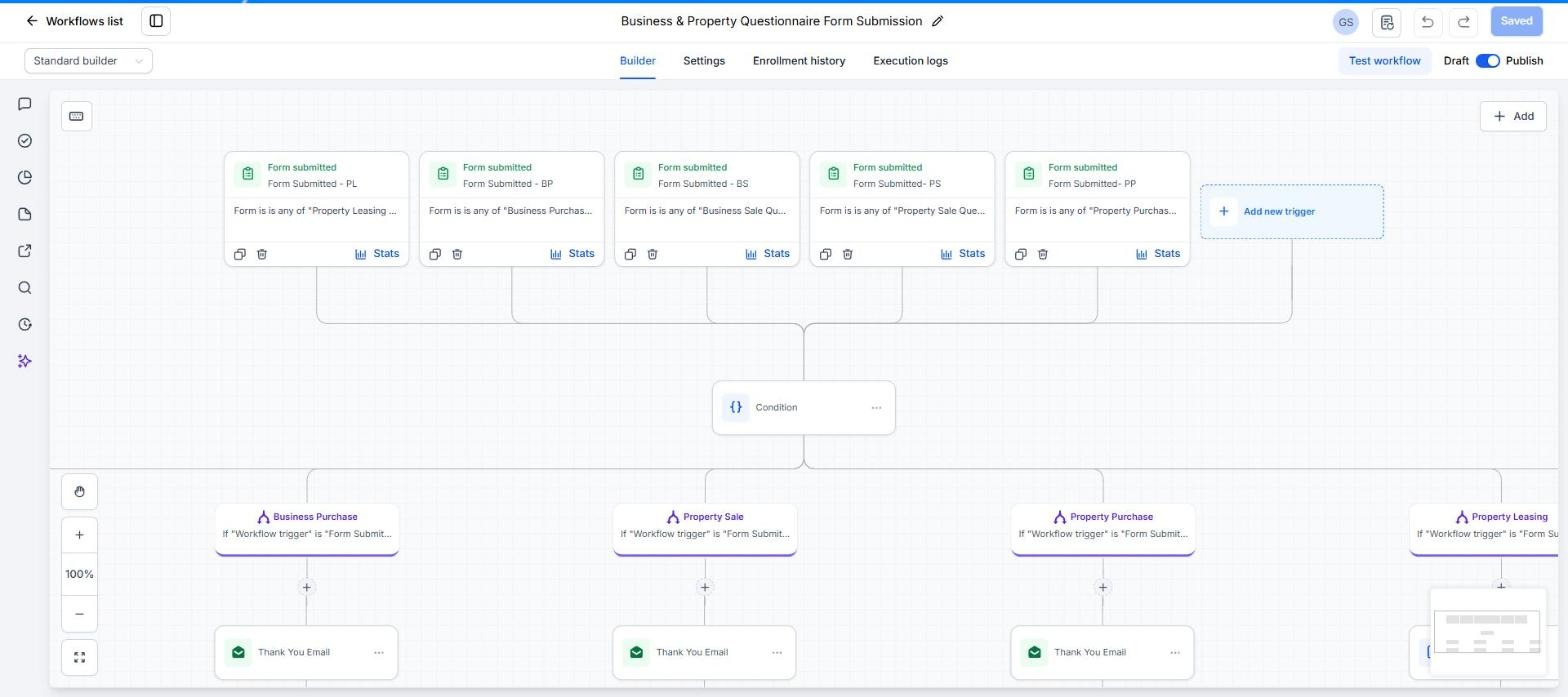Switch to the Settings tab
This screenshot has width=1568, height=697.
point(704,61)
